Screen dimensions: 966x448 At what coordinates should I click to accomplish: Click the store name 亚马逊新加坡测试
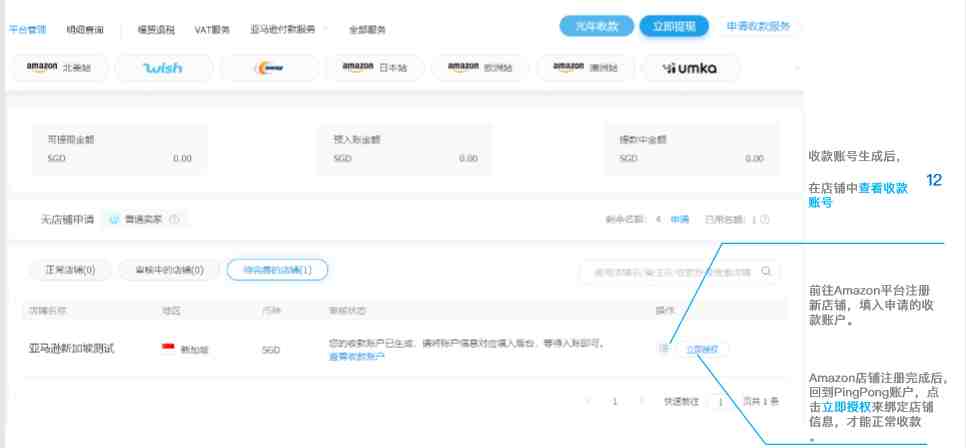71,348
